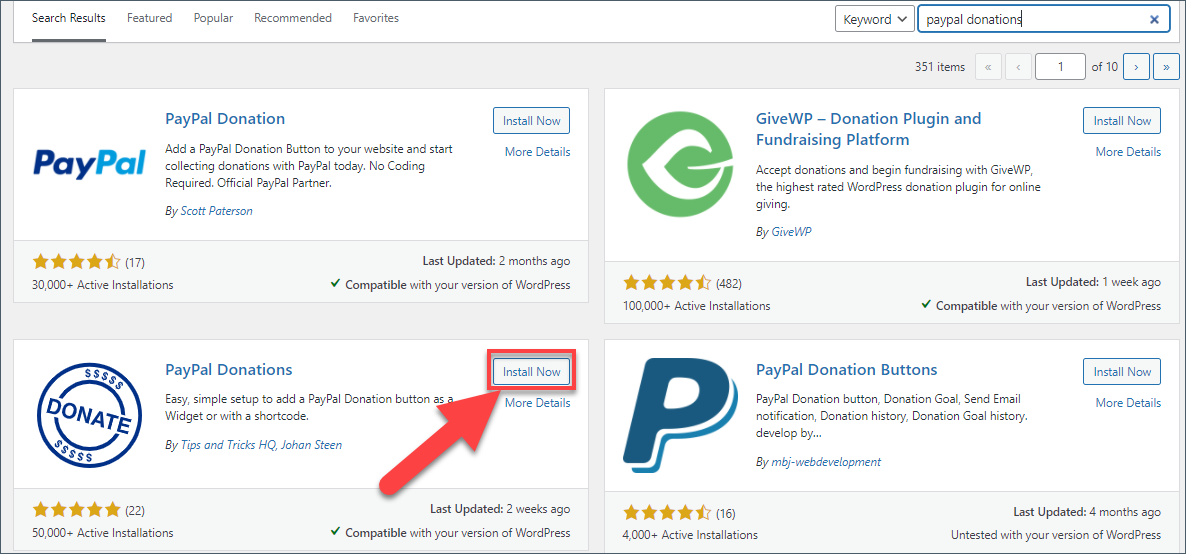Open the GiveWP green leaf plugin icon

click(x=680, y=163)
